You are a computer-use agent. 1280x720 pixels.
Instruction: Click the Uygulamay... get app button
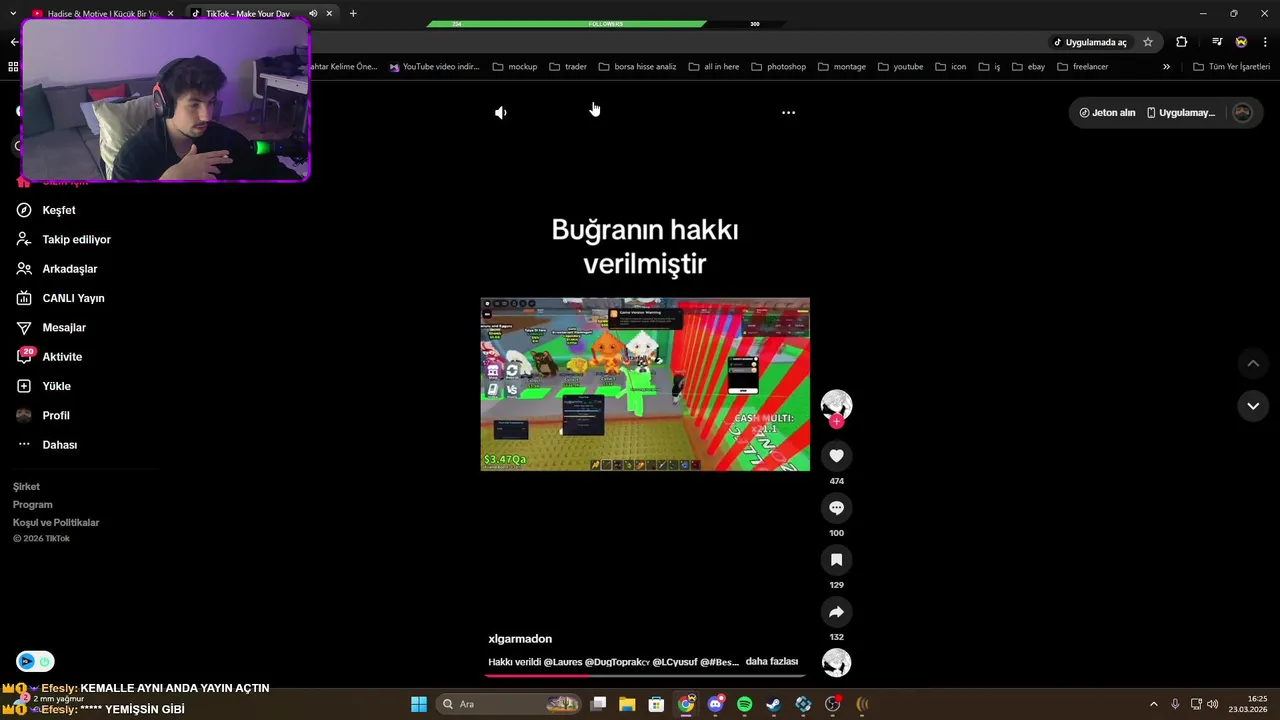click(1181, 113)
